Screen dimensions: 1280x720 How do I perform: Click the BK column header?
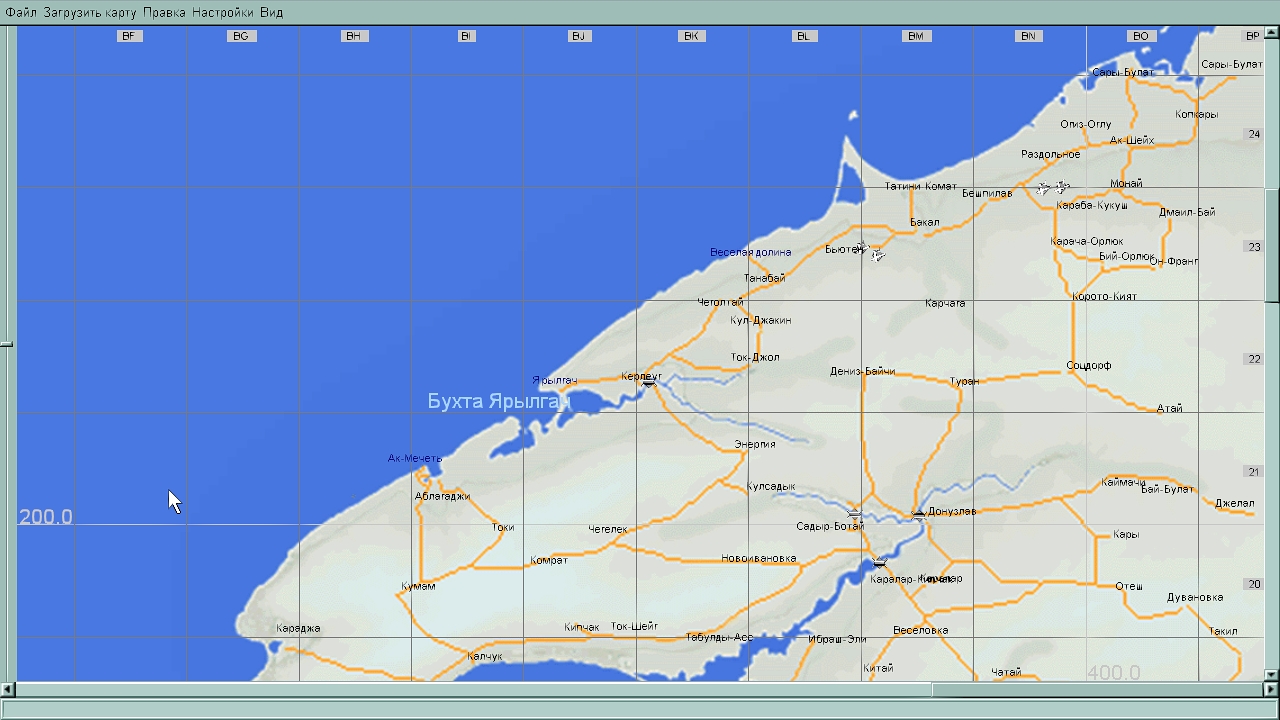tap(691, 36)
